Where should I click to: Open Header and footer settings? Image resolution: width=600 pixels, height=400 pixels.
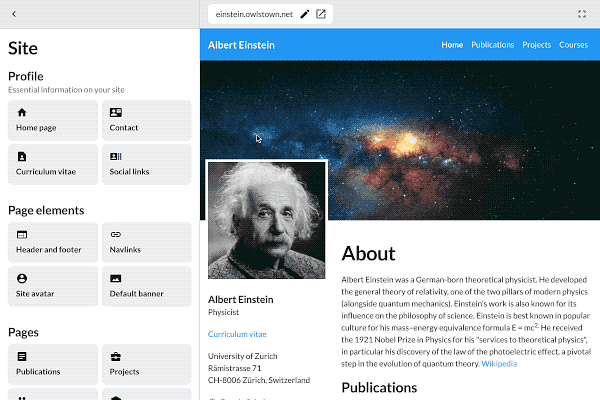(53, 242)
